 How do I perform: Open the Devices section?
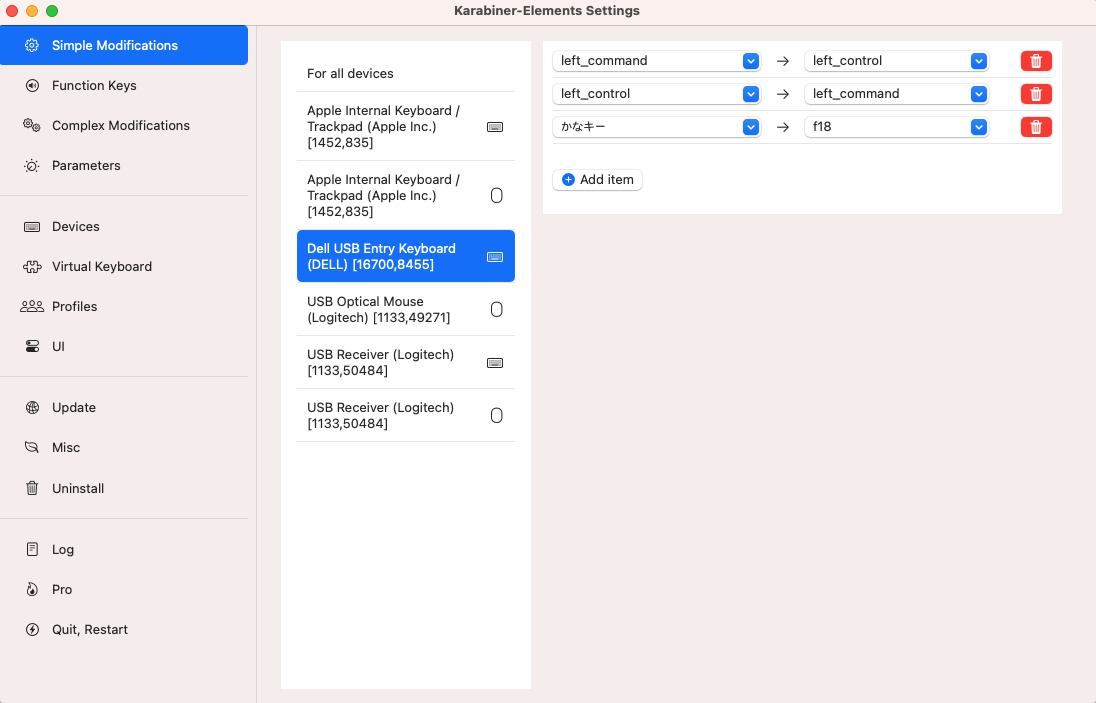[x=124, y=226]
